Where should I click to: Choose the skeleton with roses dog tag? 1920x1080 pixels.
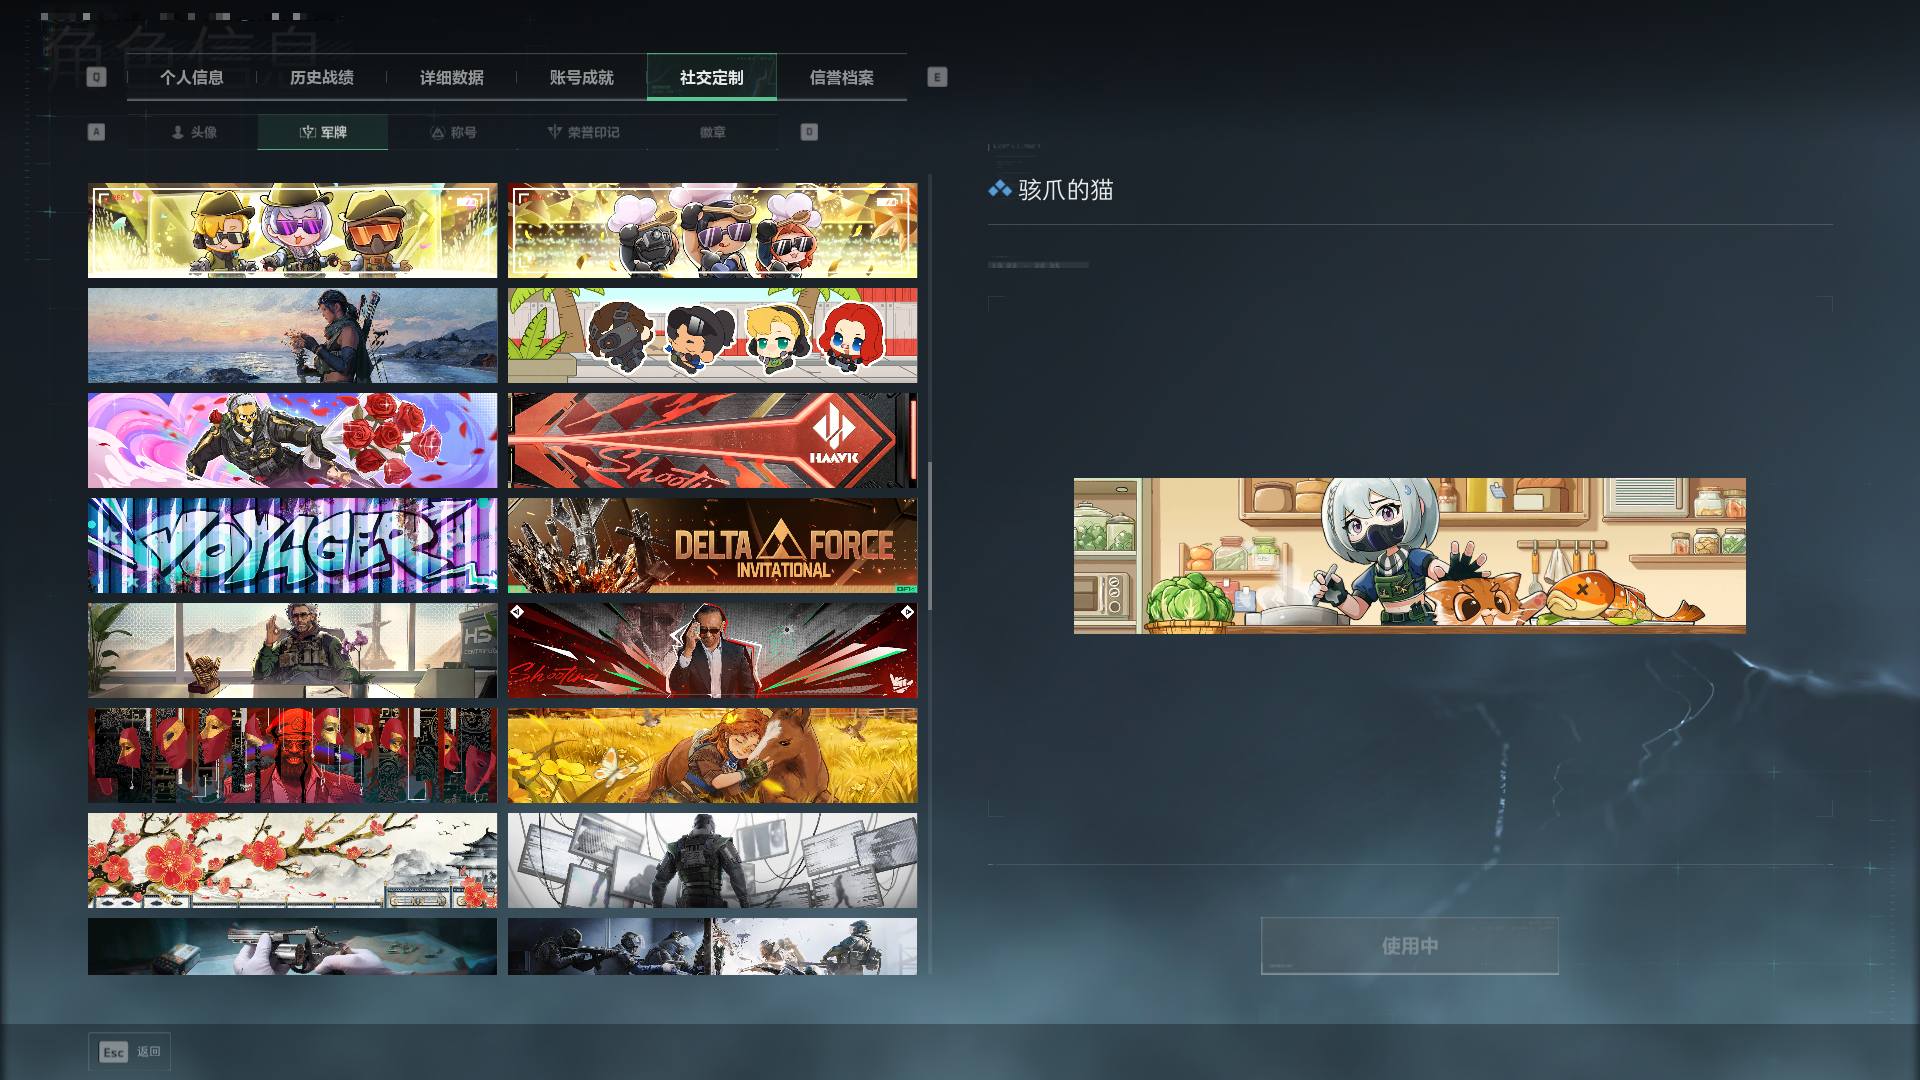[292, 441]
